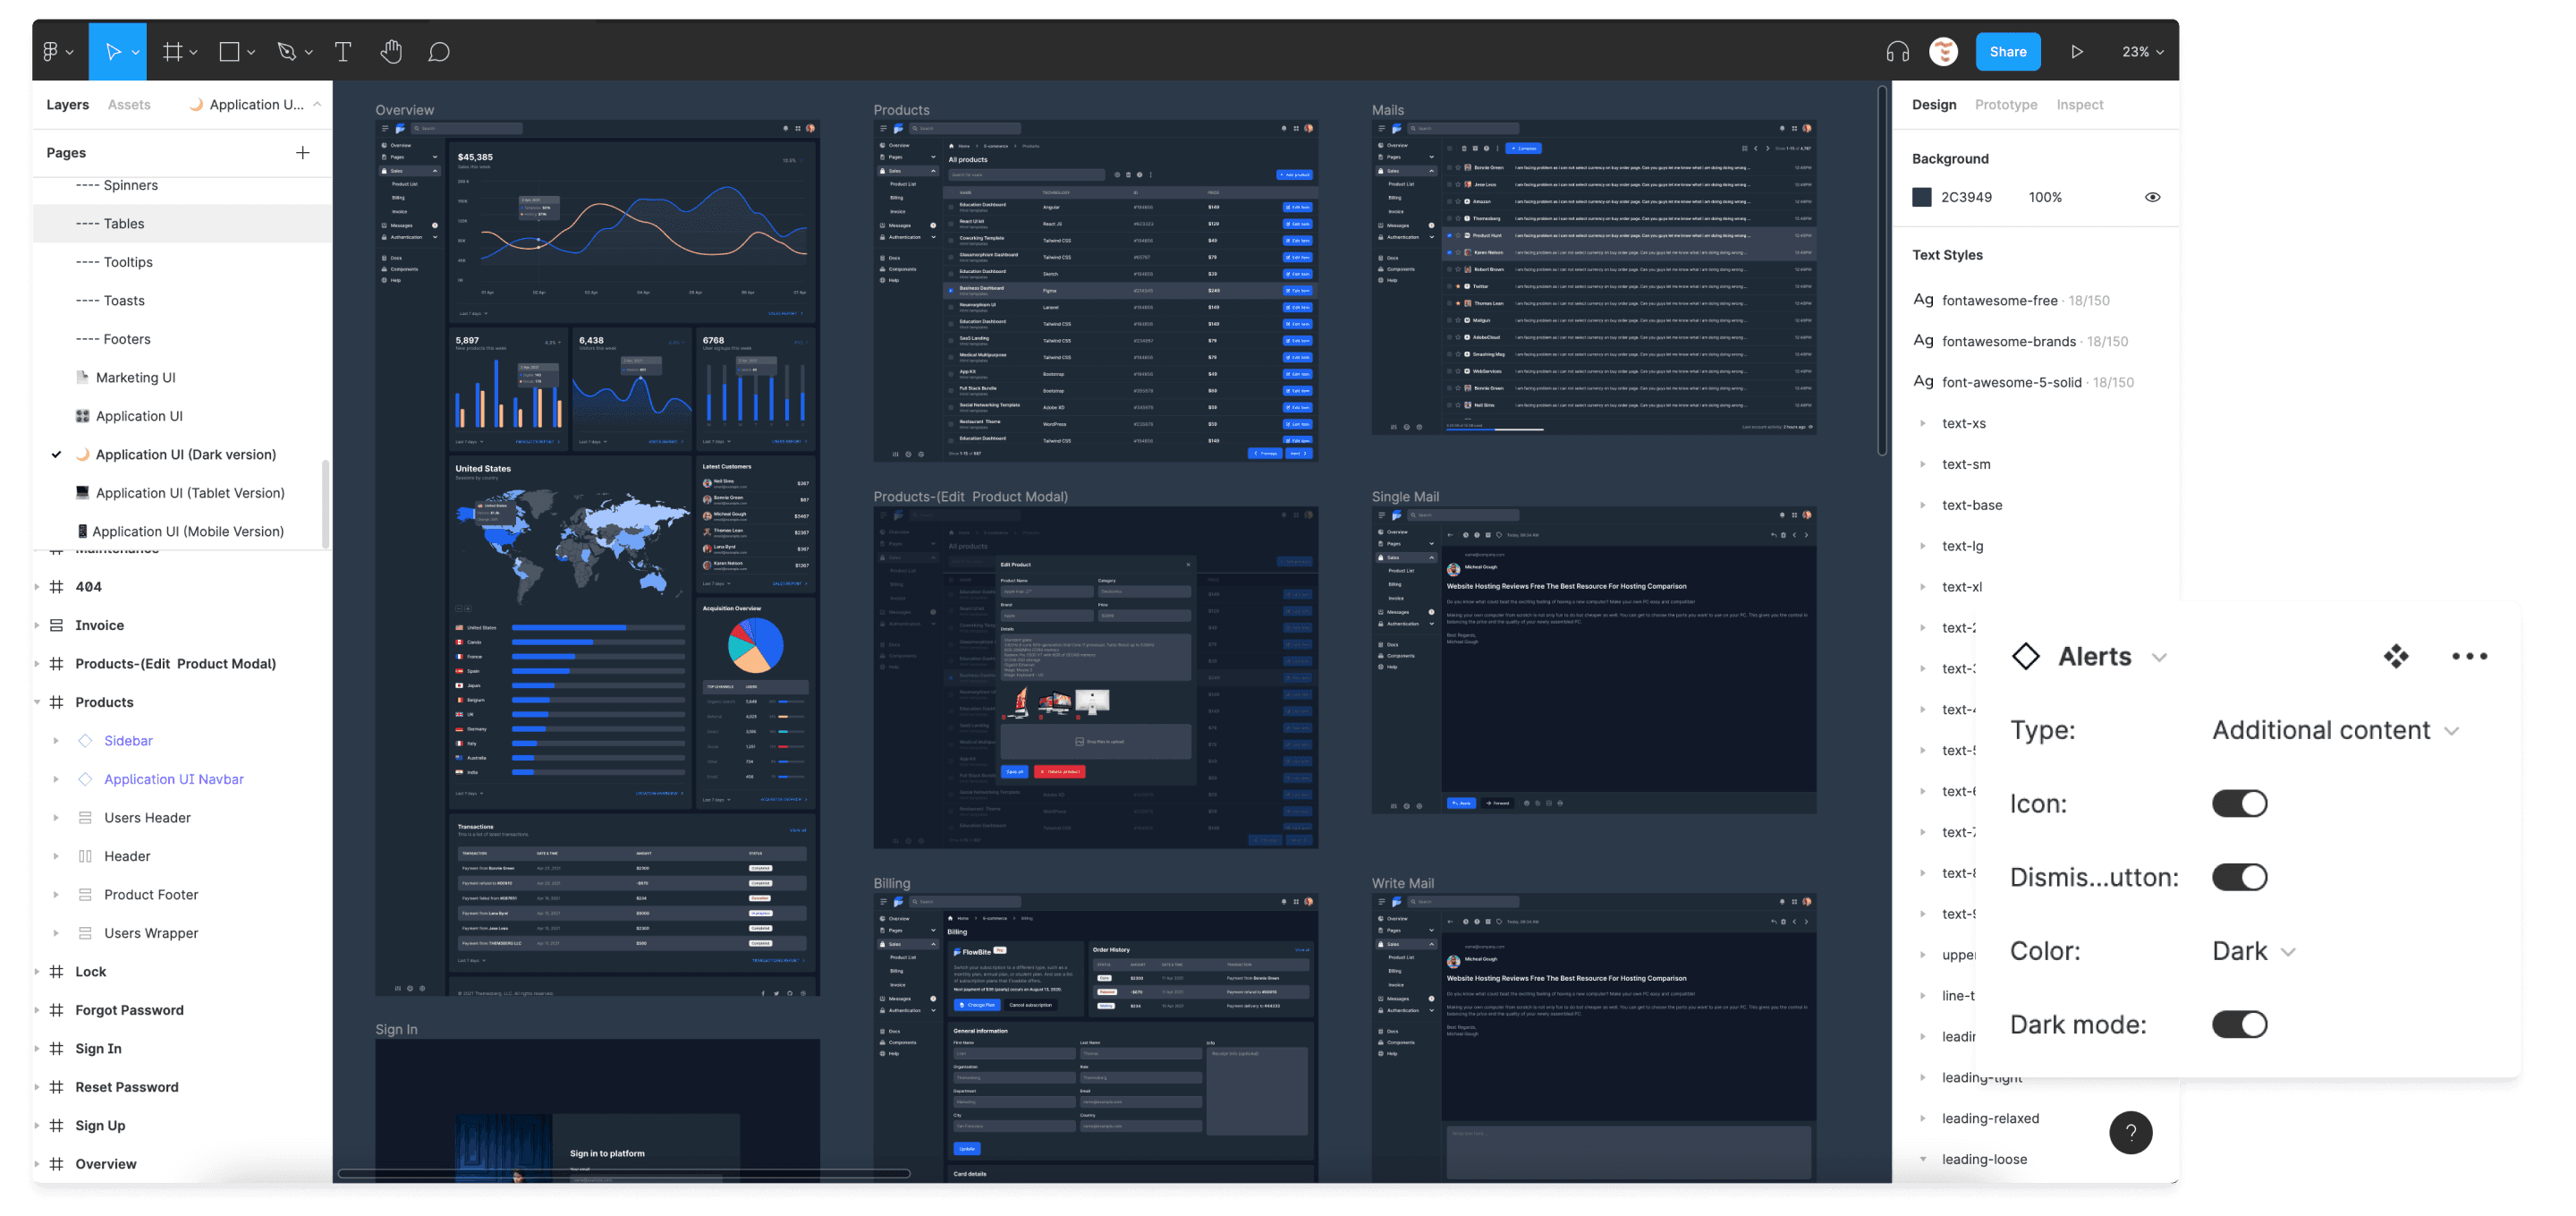Click the canvas horizontal scrollbar

click(x=624, y=1173)
